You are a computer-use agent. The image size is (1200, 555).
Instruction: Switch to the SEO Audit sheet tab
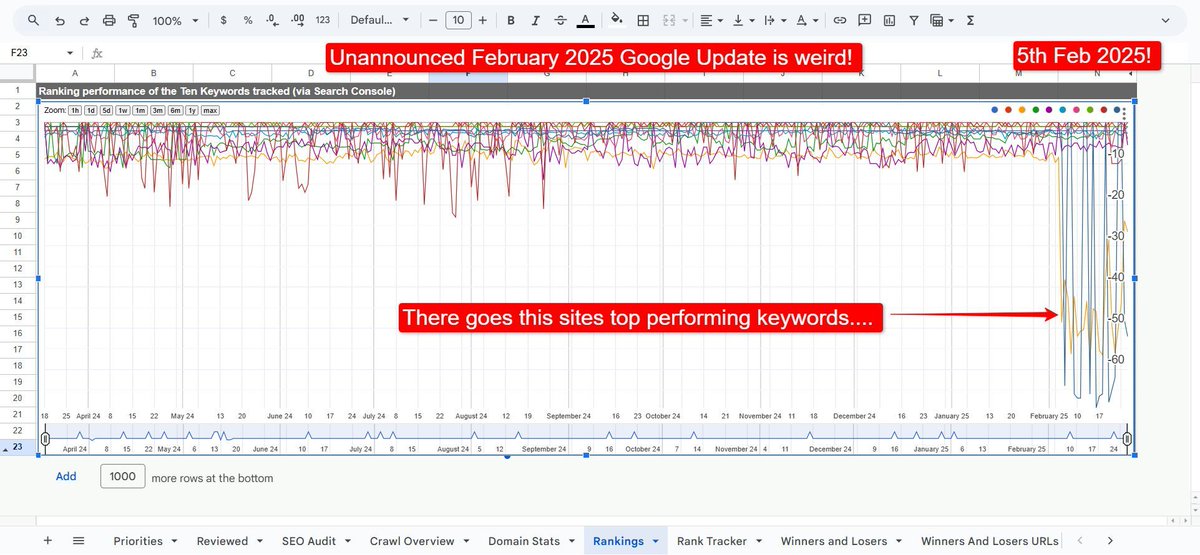309,541
